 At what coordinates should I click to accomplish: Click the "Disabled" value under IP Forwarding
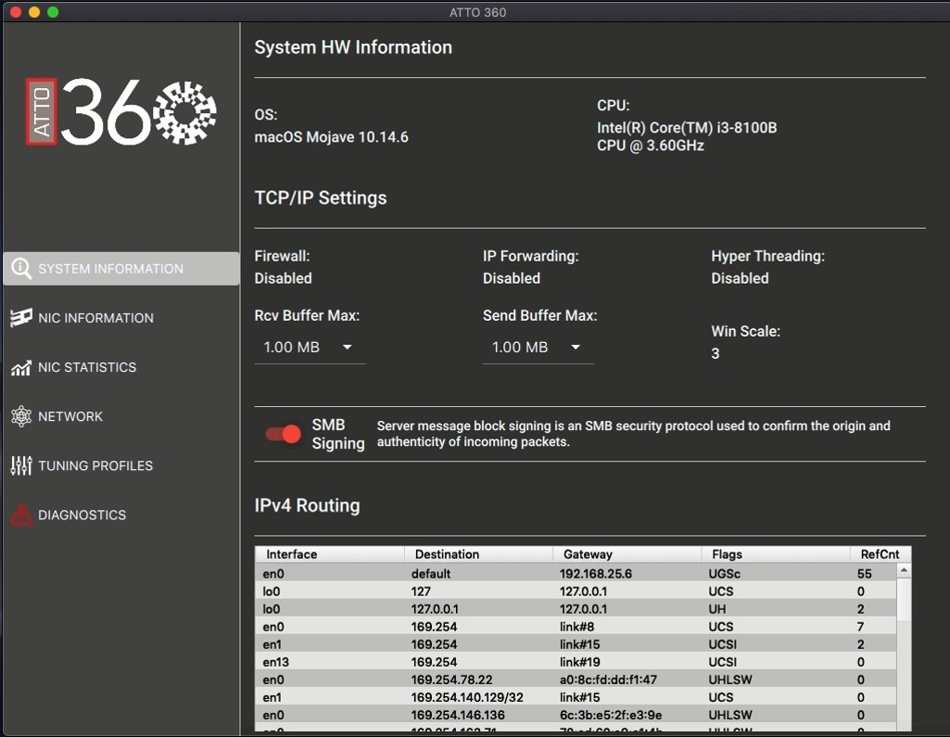coord(511,278)
